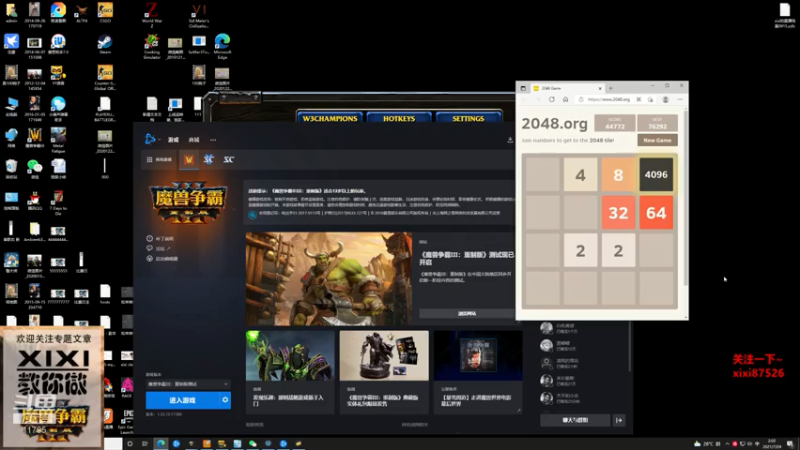Open the third sidebar link with globe icon
Viewport: 800px width, 450px height.
coord(162,259)
